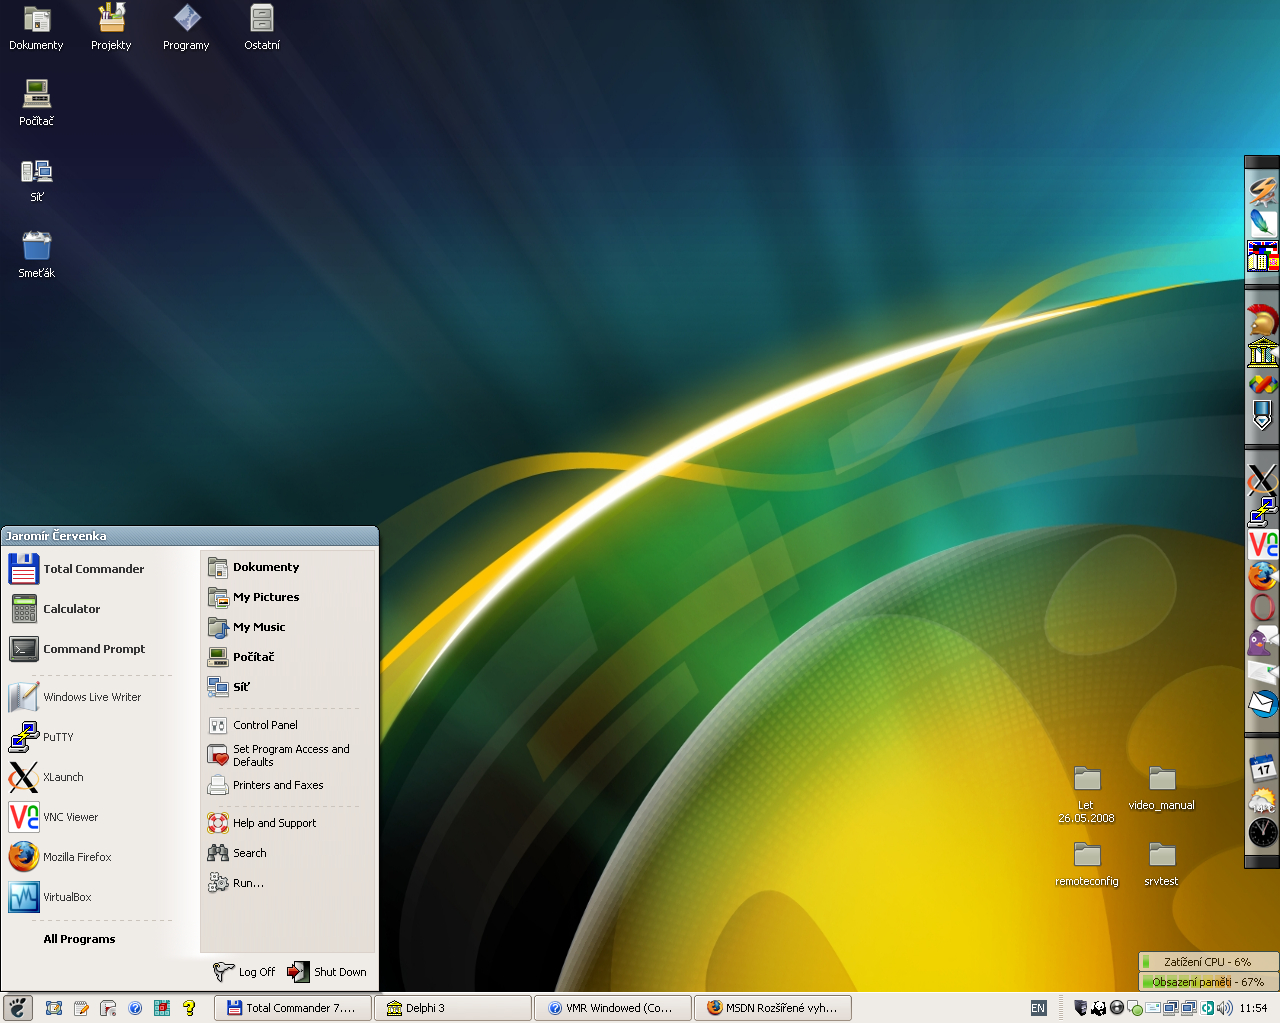Click the EN language indicator
Screen dimensions: 1280x1023
(1038, 1008)
